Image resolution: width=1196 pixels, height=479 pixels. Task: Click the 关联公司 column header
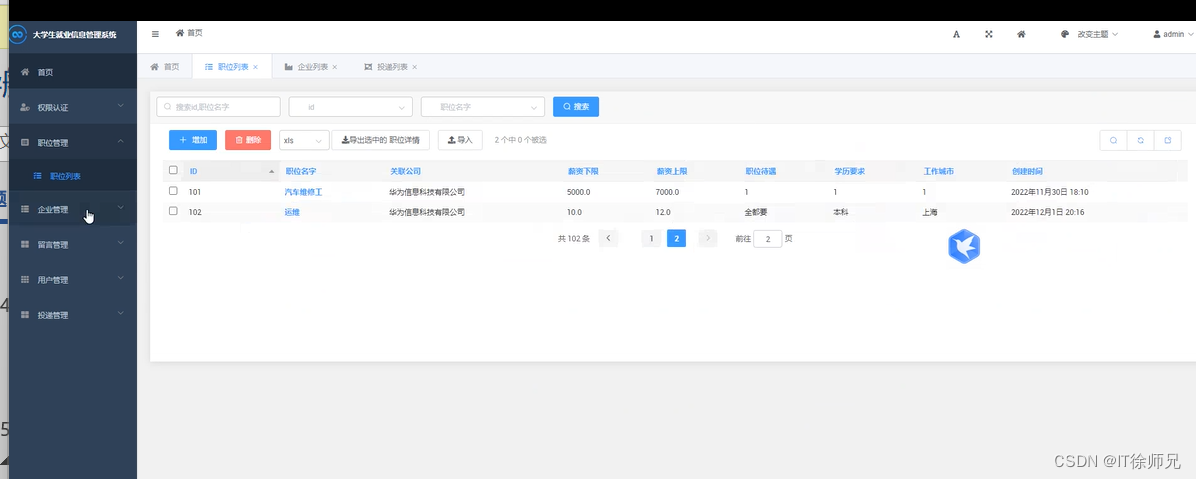coord(405,172)
